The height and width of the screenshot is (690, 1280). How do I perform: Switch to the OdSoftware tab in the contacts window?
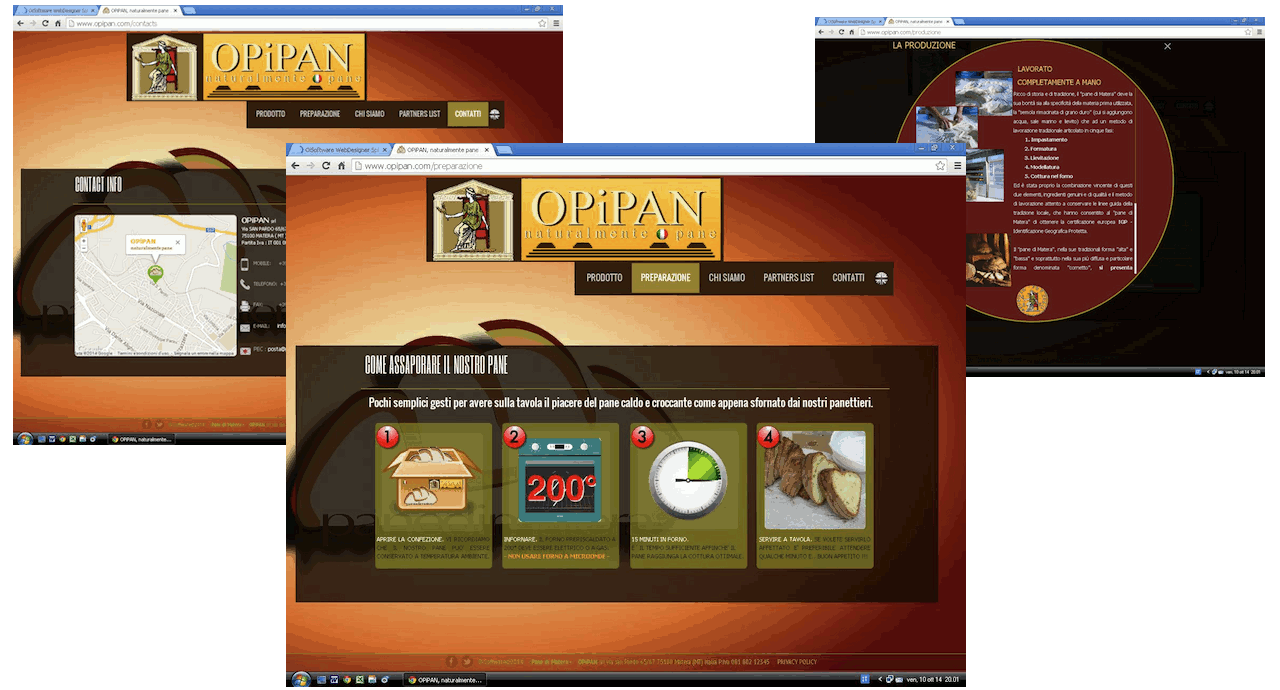[x=55, y=10]
